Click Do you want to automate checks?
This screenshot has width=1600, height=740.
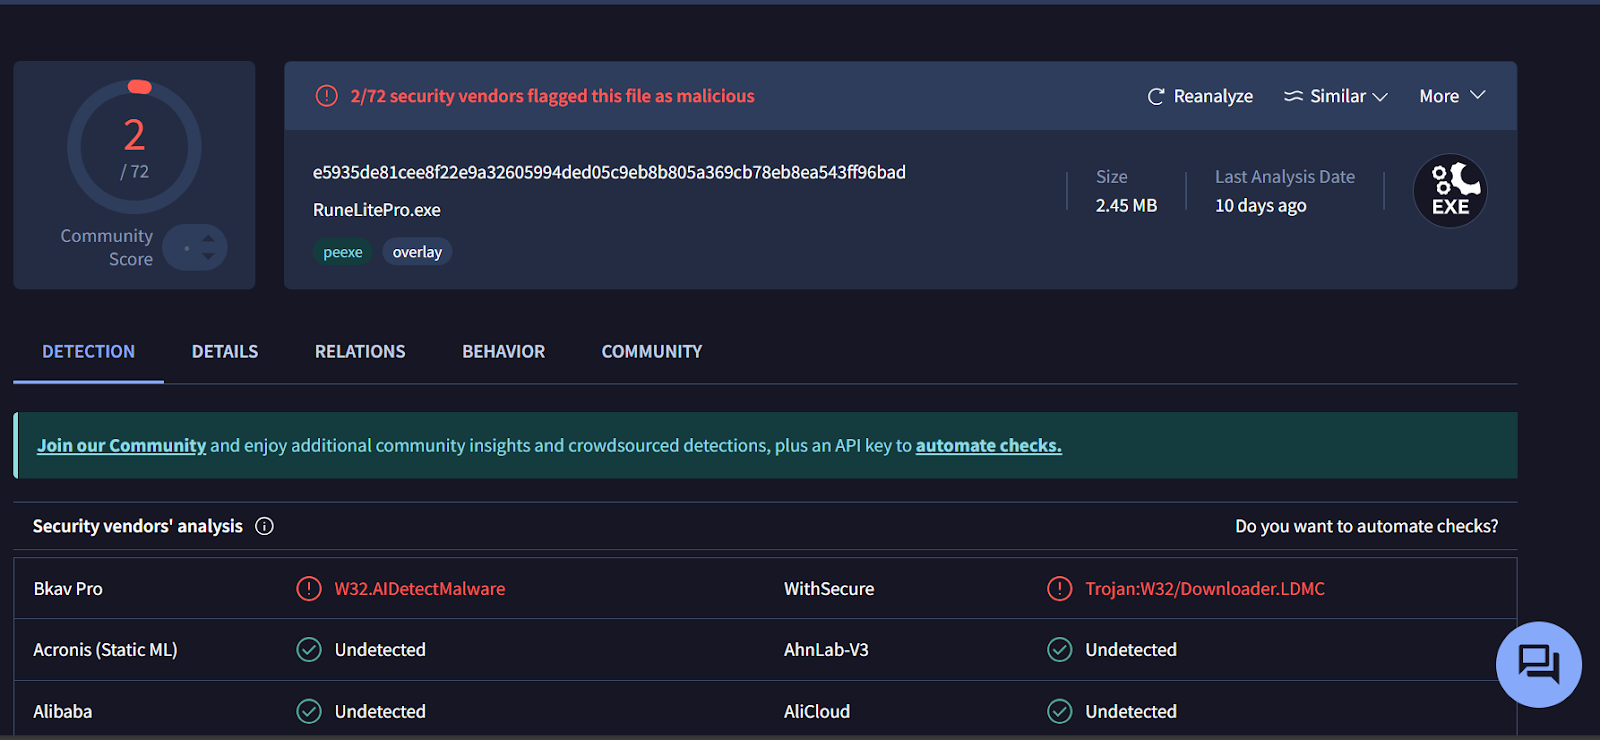click(x=1366, y=526)
